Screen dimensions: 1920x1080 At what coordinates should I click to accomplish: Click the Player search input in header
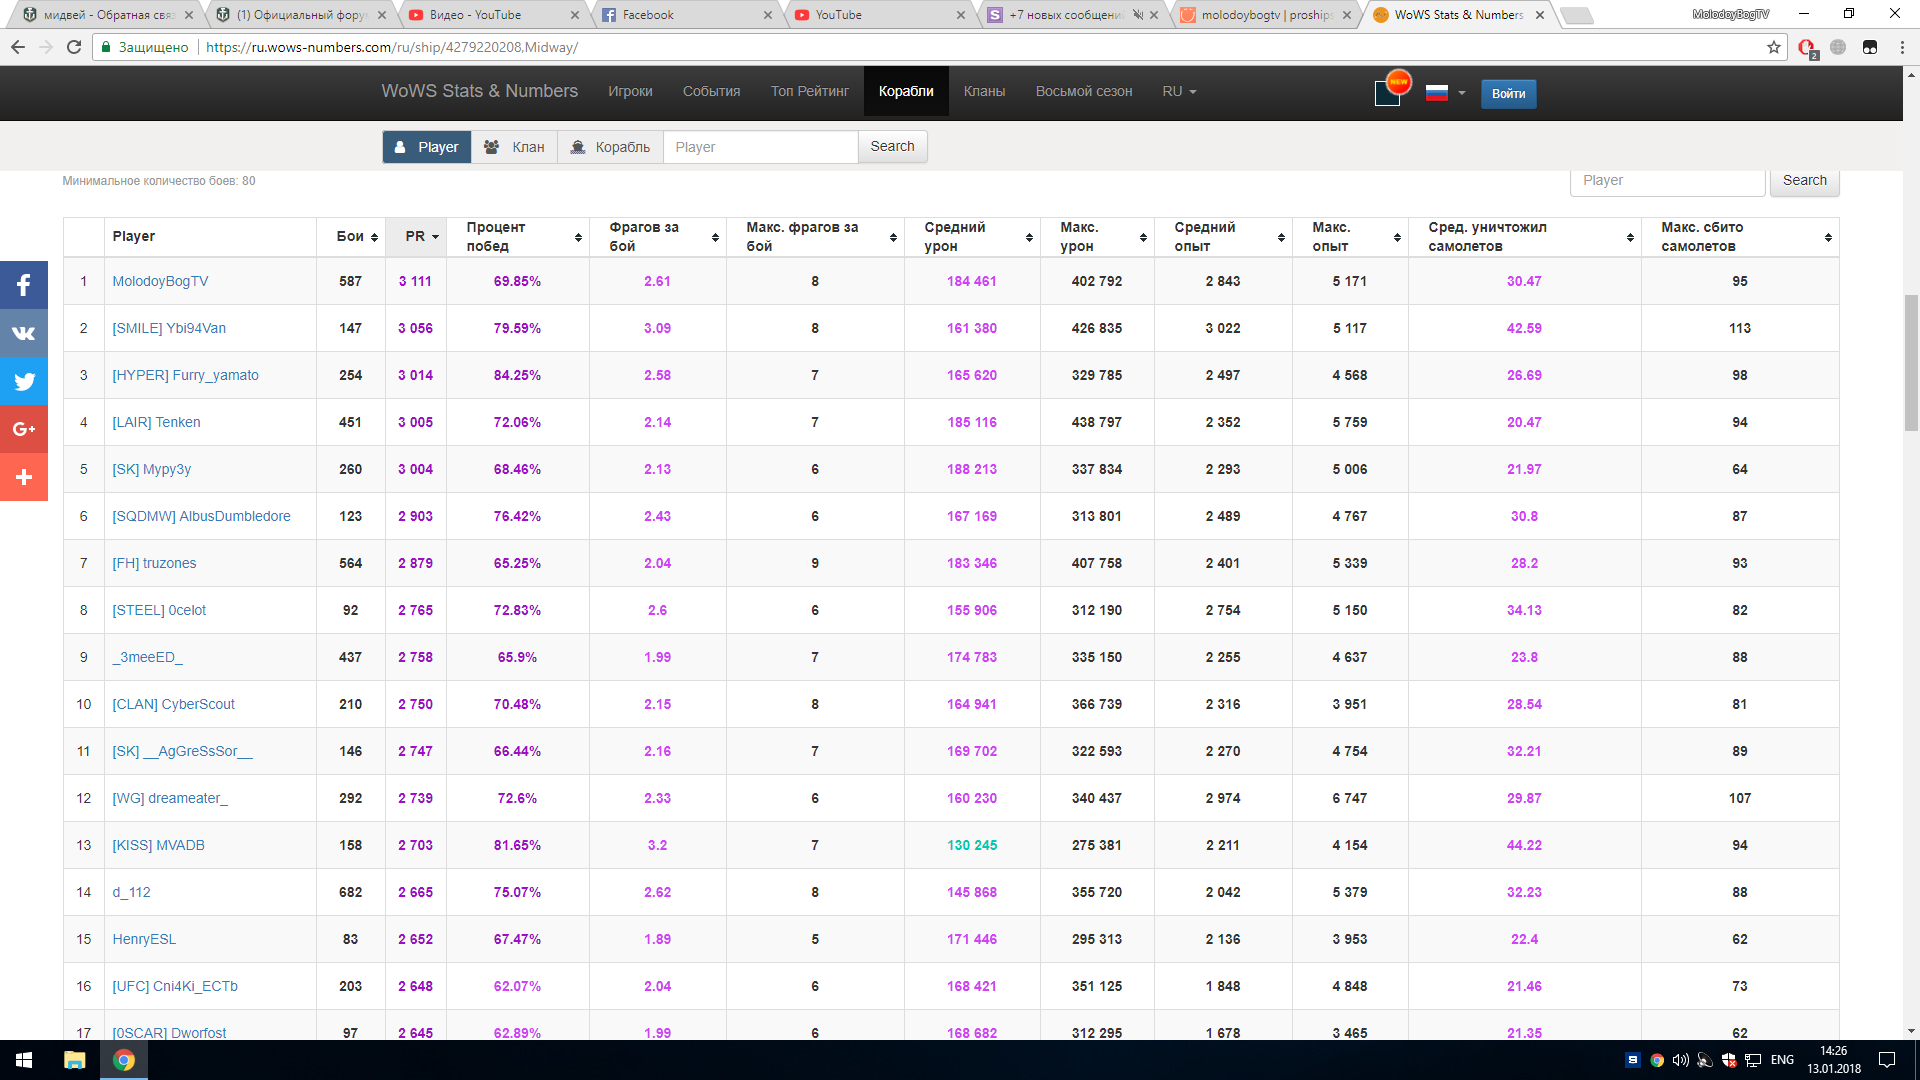760,147
